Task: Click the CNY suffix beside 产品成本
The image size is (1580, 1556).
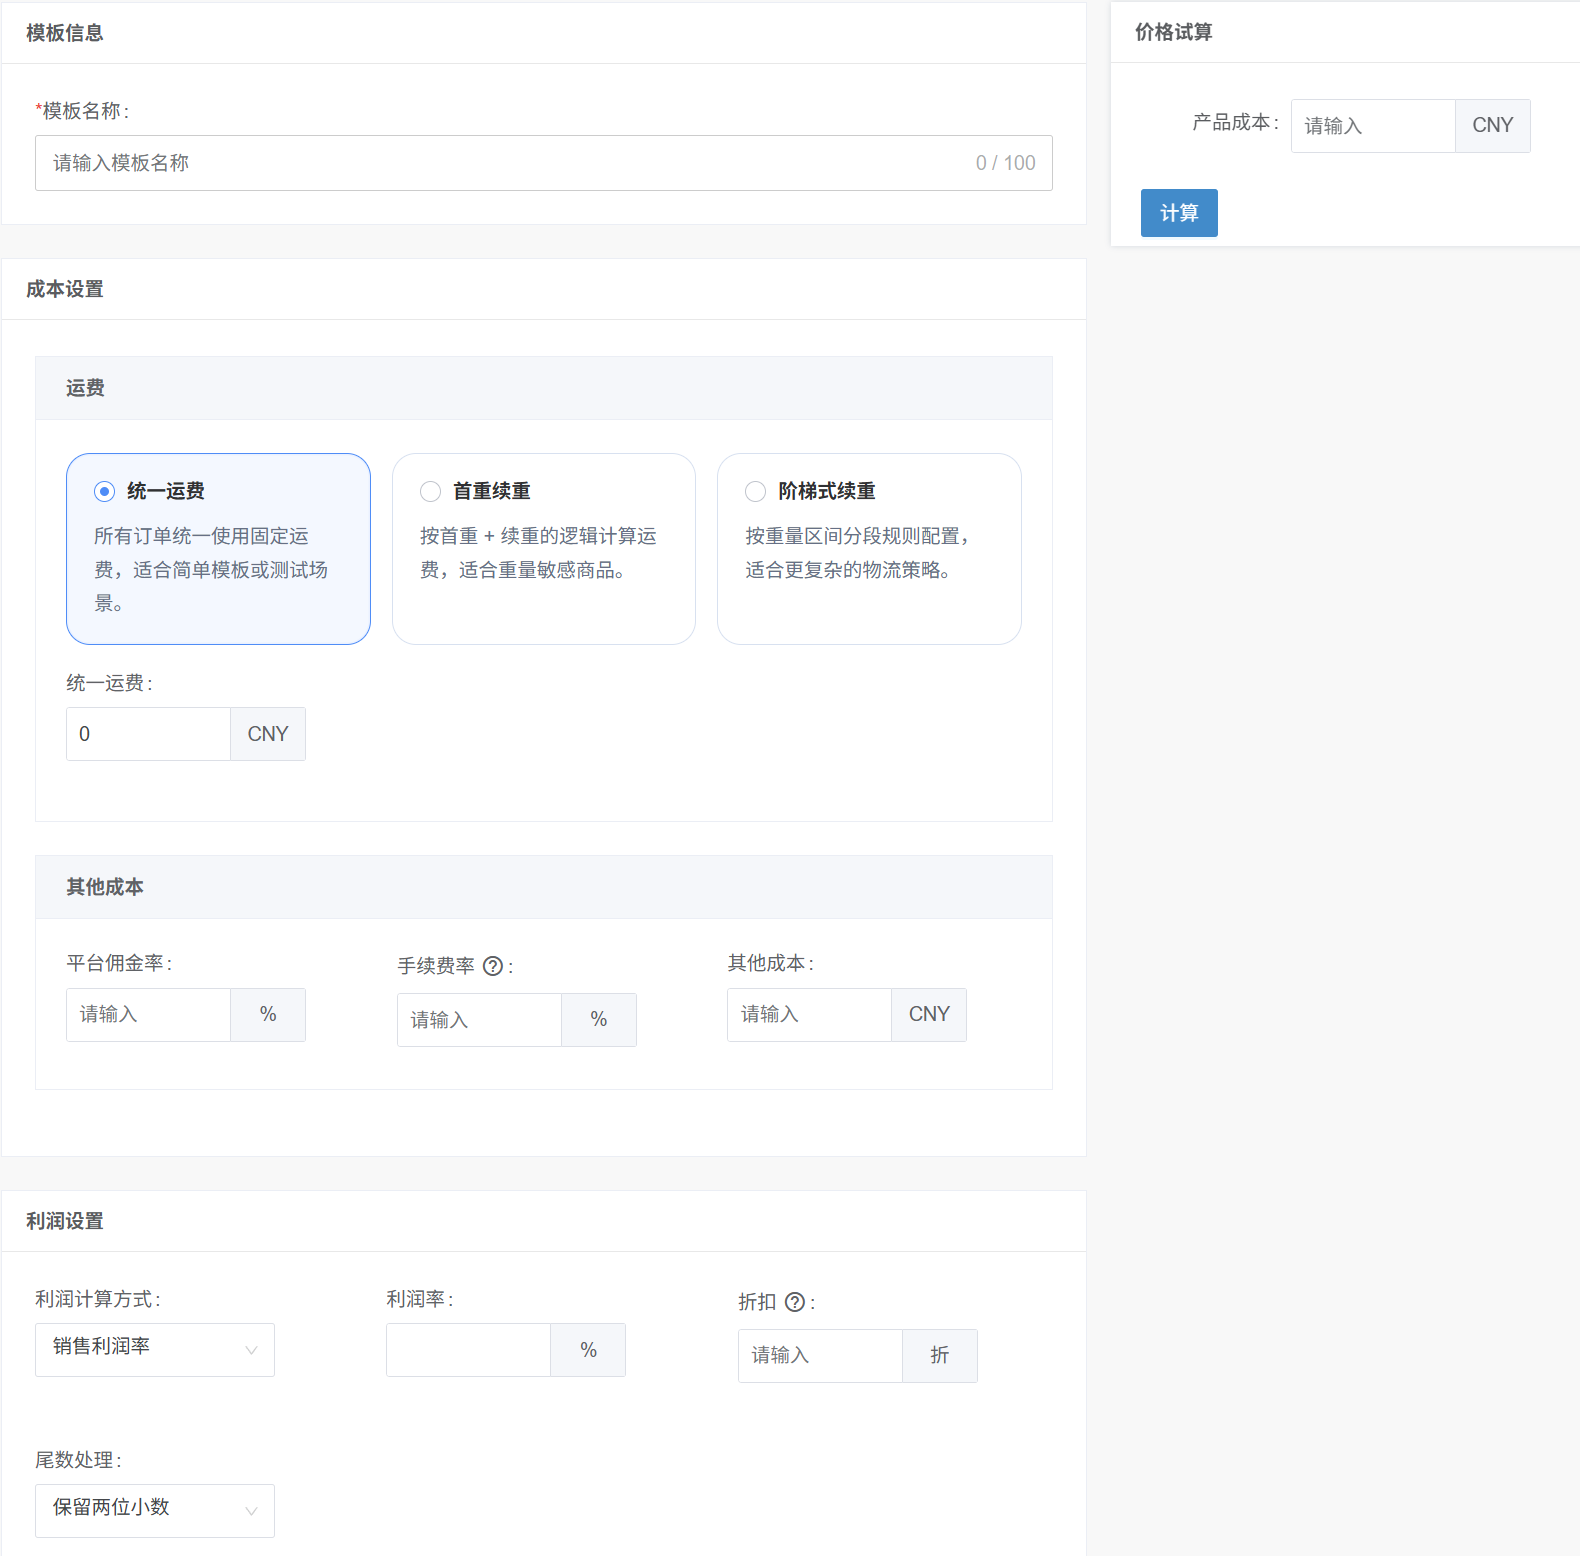Action: pos(1493,126)
